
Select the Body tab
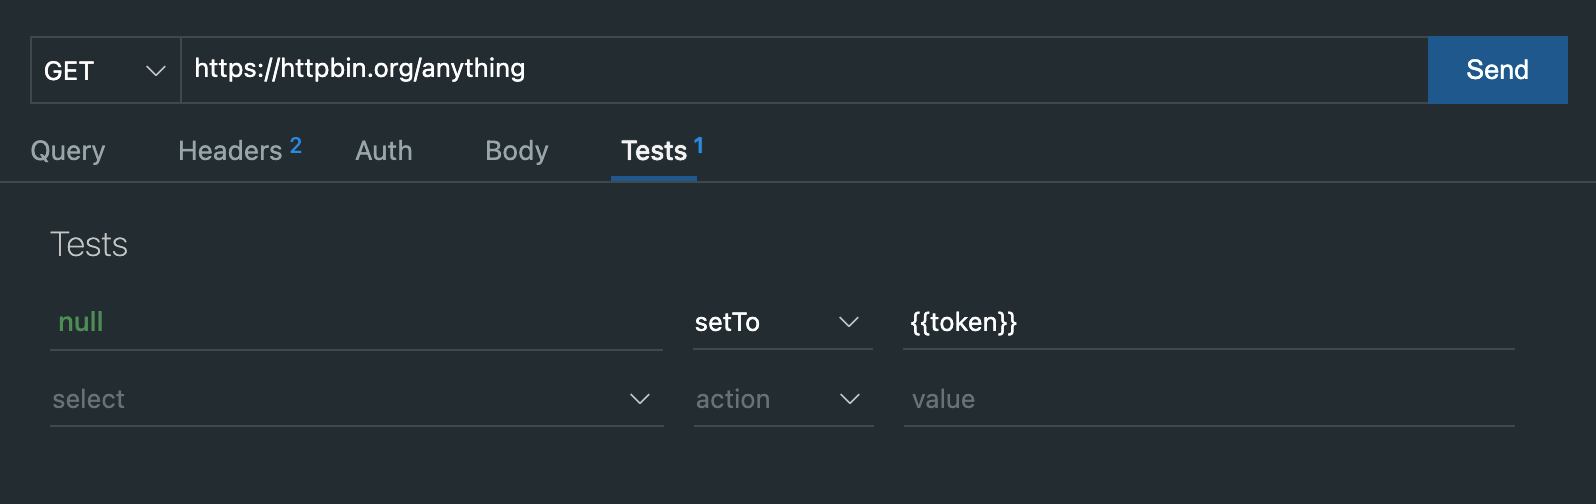(517, 151)
